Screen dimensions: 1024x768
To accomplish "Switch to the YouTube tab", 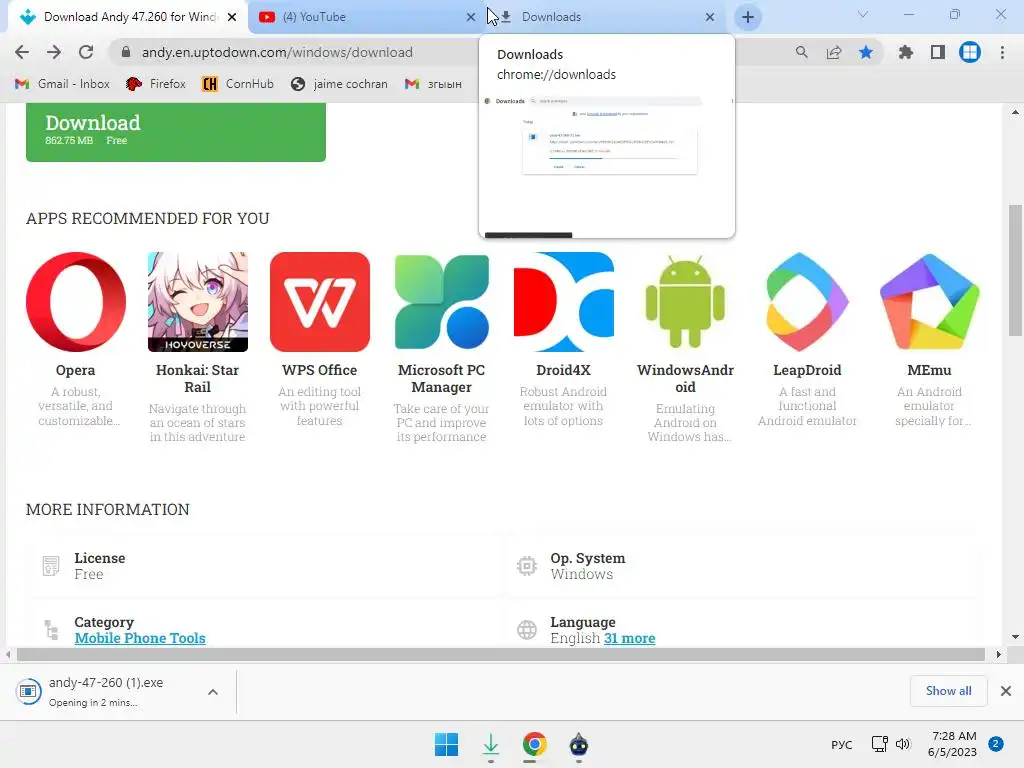I will [366, 17].
